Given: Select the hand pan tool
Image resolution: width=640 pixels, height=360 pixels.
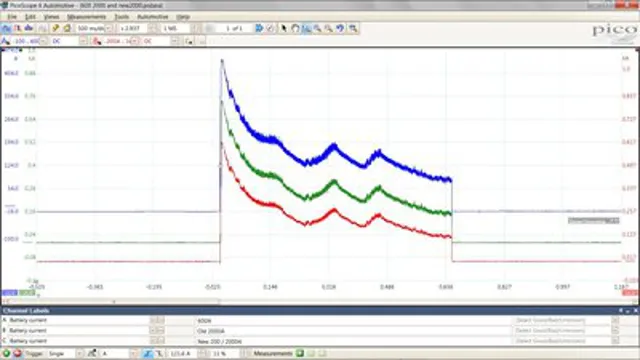Looking at the screenshot, I should (x=295, y=28).
